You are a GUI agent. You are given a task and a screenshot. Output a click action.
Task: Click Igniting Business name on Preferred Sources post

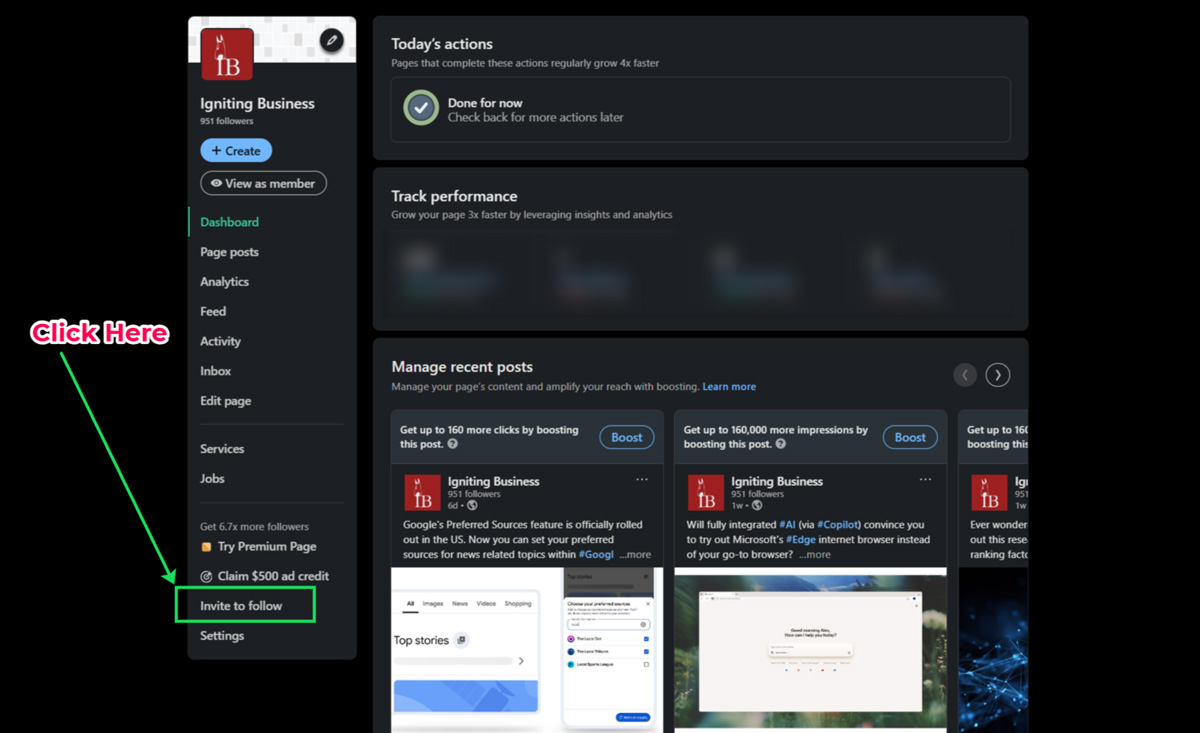pos(493,481)
